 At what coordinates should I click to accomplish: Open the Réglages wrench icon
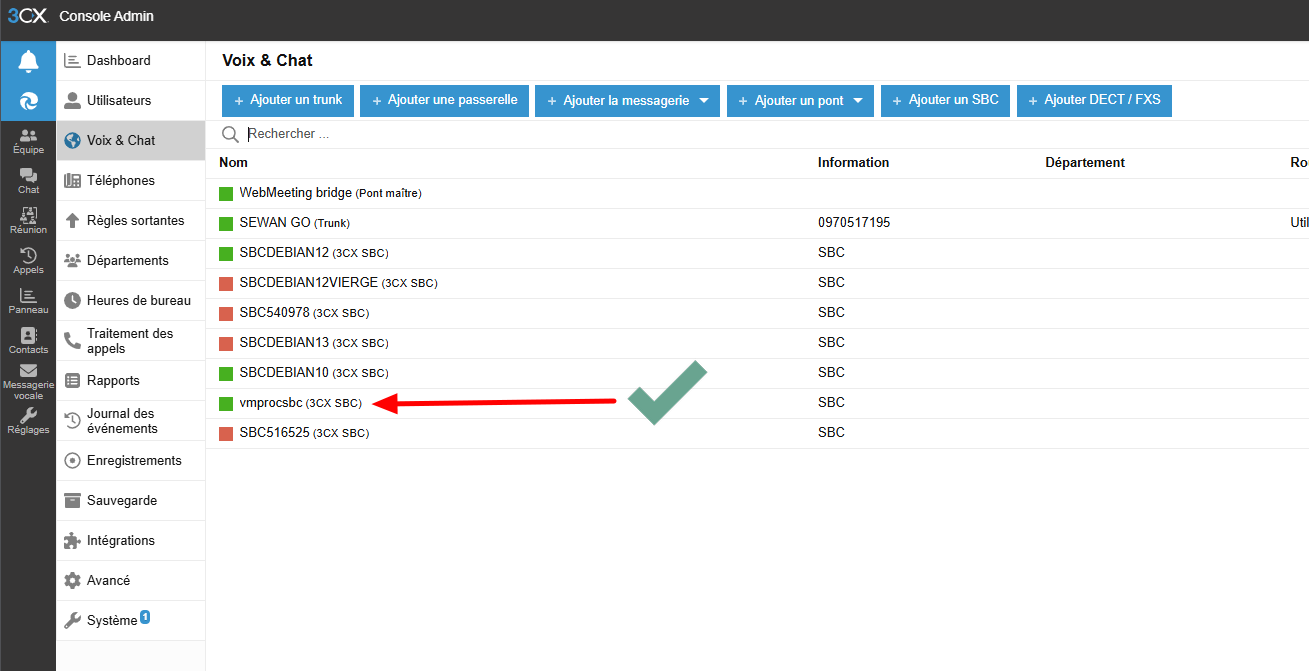pyautogui.click(x=28, y=421)
